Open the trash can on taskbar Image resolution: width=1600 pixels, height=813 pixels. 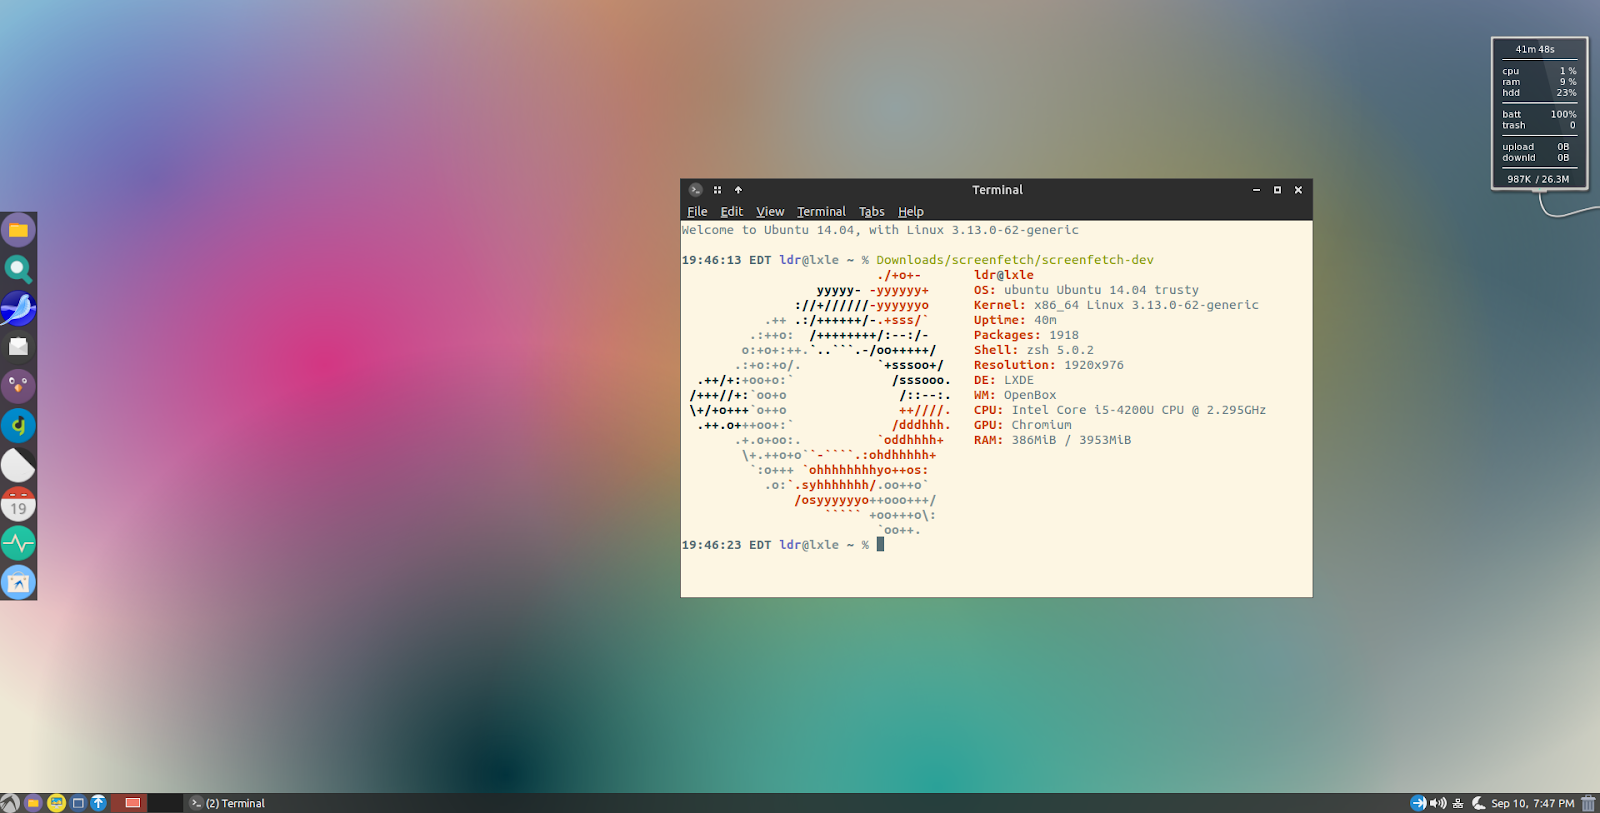click(1588, 803)
